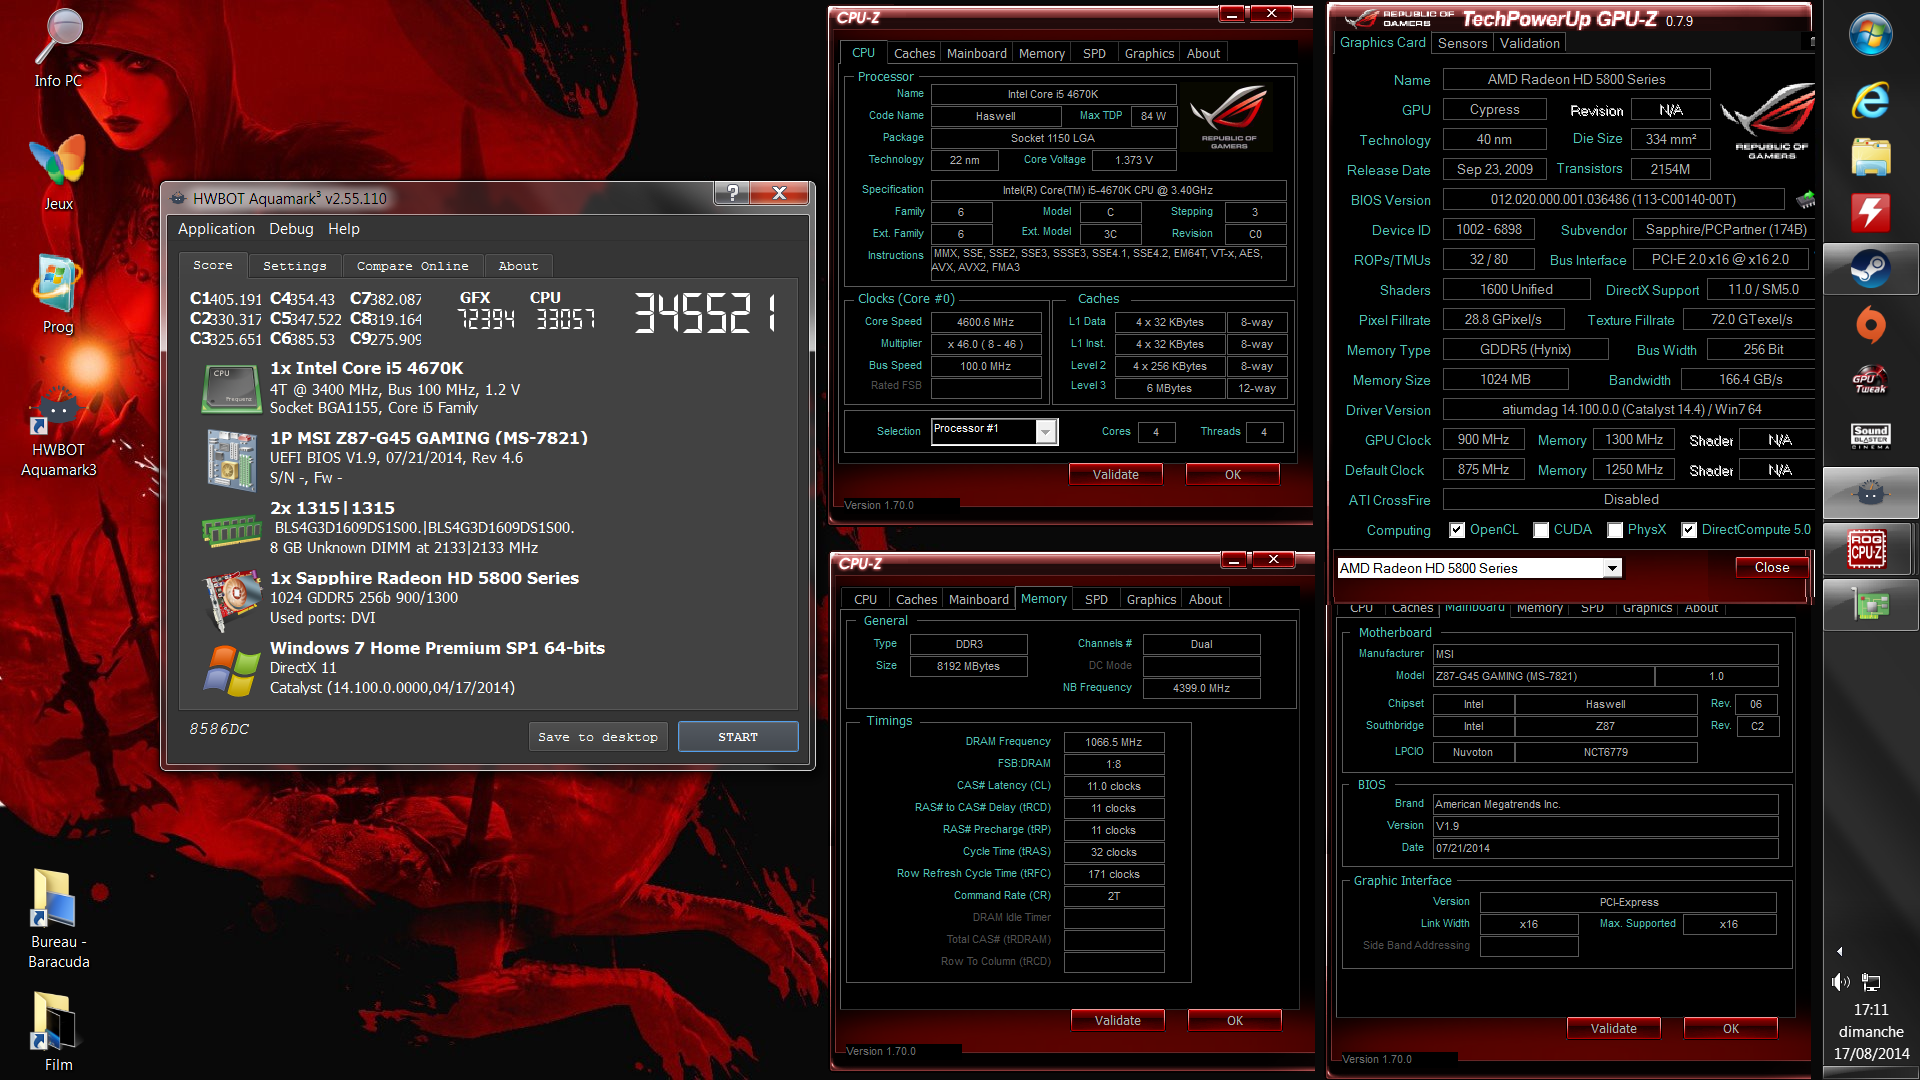This screenshot has height=1080, width=1920.
Task: Select the Film desktop shortcut
Action: (58, 1030)
